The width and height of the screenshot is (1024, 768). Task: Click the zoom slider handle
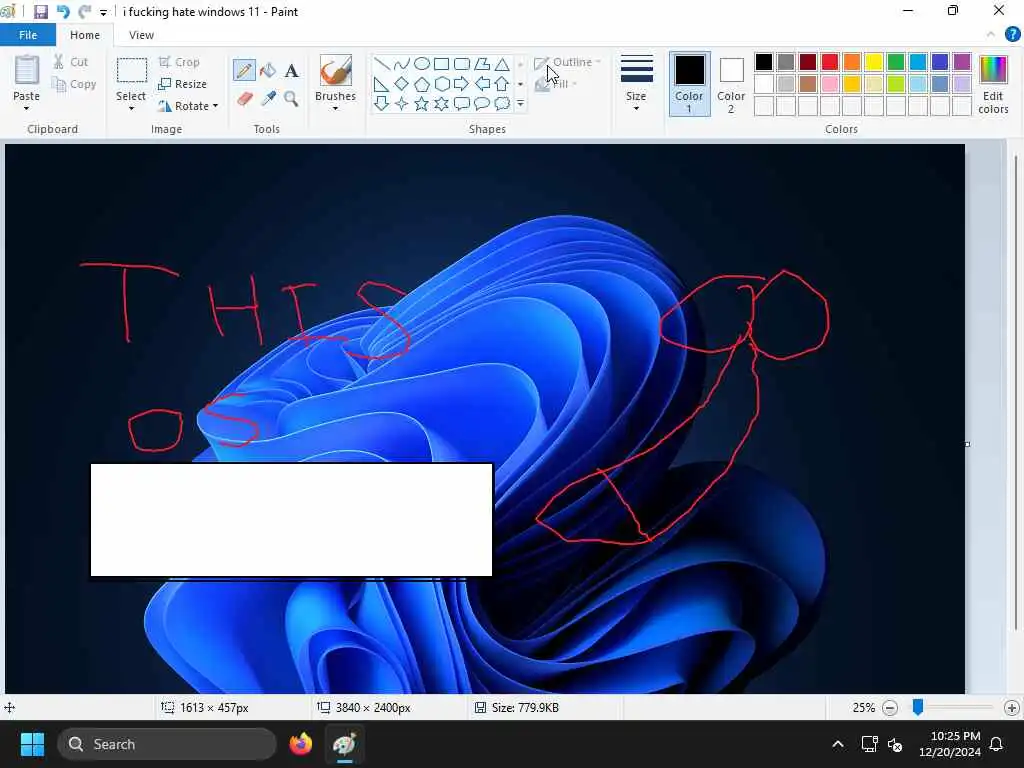[918, 707]
